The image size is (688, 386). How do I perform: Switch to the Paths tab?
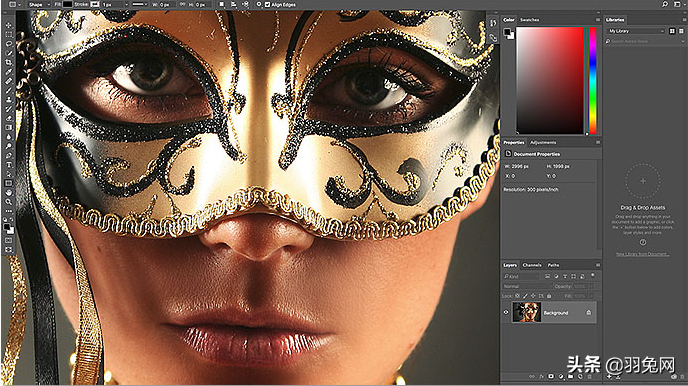[553, 265]
